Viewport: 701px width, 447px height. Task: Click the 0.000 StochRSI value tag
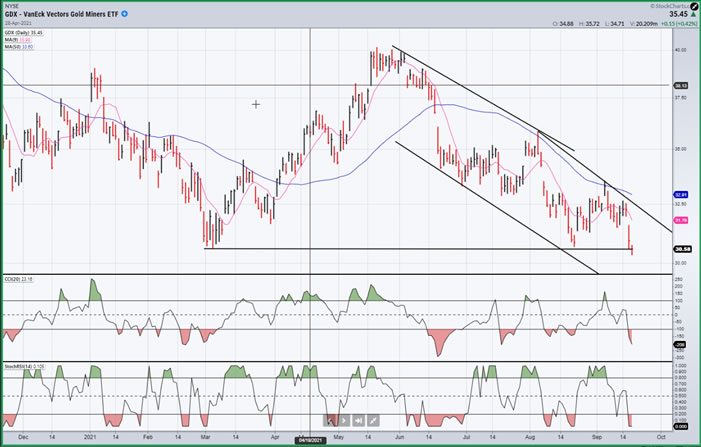[681, 426]
